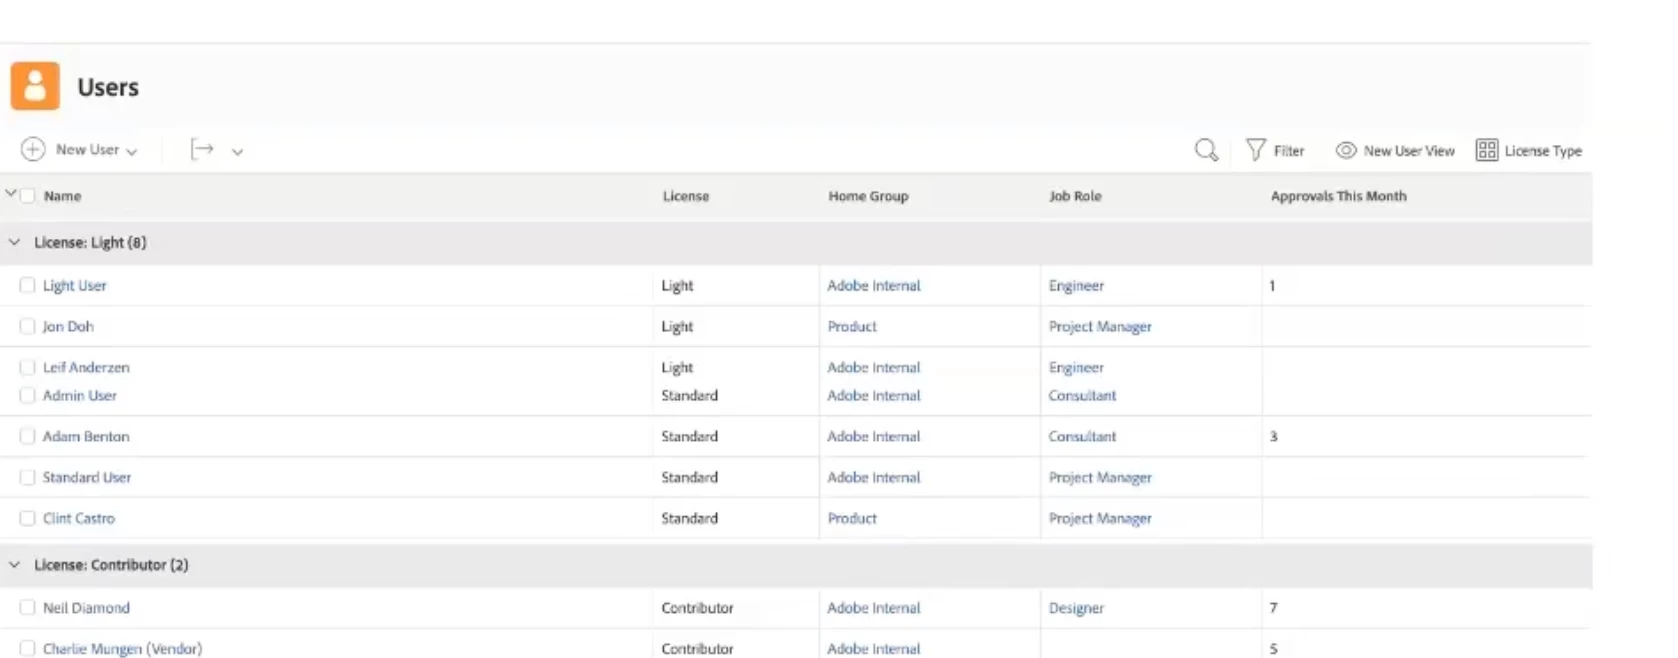Image resolution: width=1678 pixels, height=658 pixels.
Task: Toggle the select-all checkbox in the header
Action: (28, 196)
